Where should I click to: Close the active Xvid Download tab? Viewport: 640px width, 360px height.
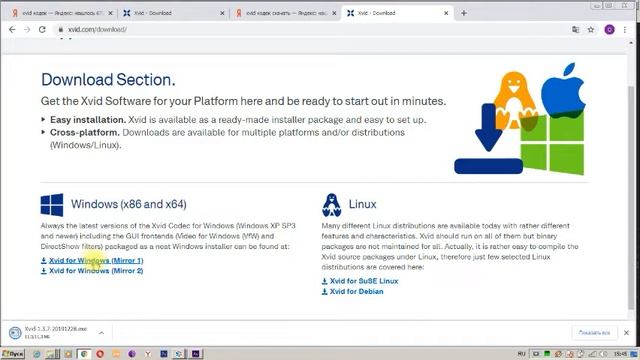click(x=446, y=13)
